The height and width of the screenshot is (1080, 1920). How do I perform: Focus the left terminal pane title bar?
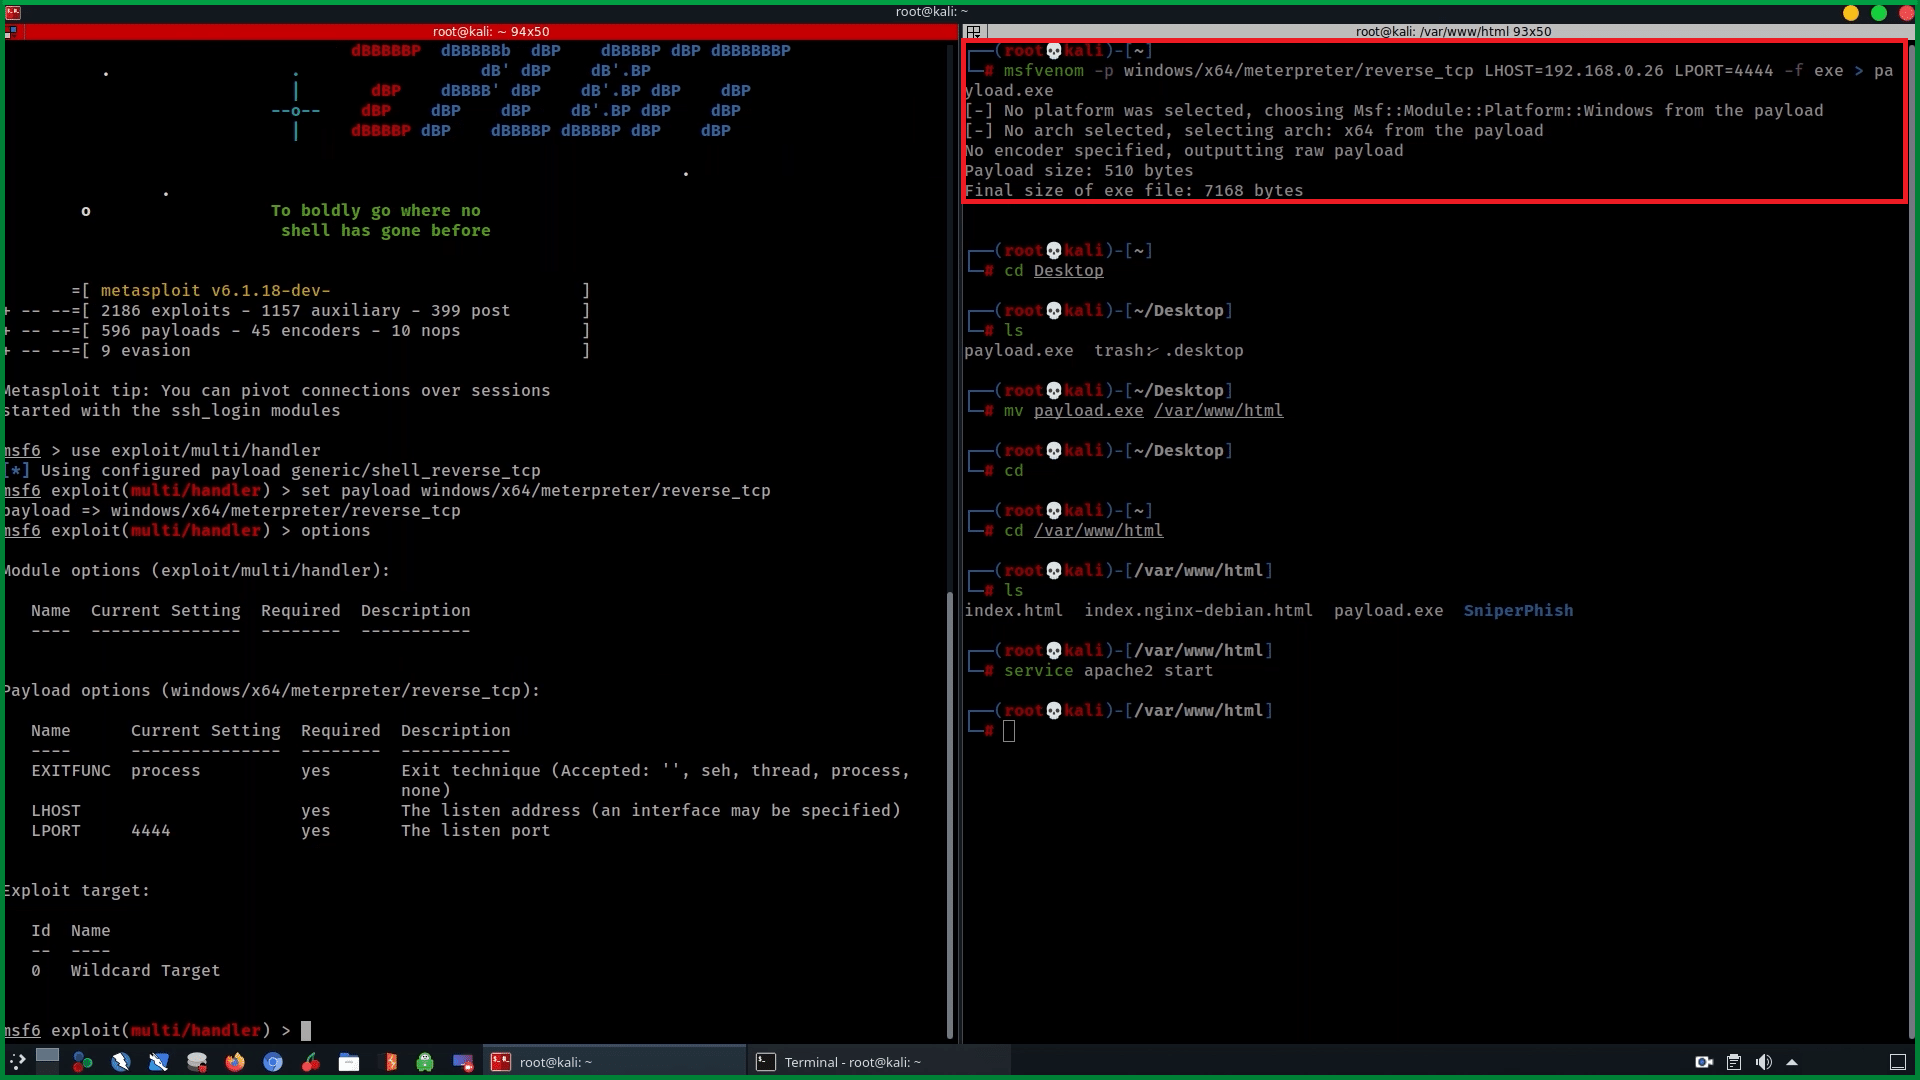[x=490, y=32]
